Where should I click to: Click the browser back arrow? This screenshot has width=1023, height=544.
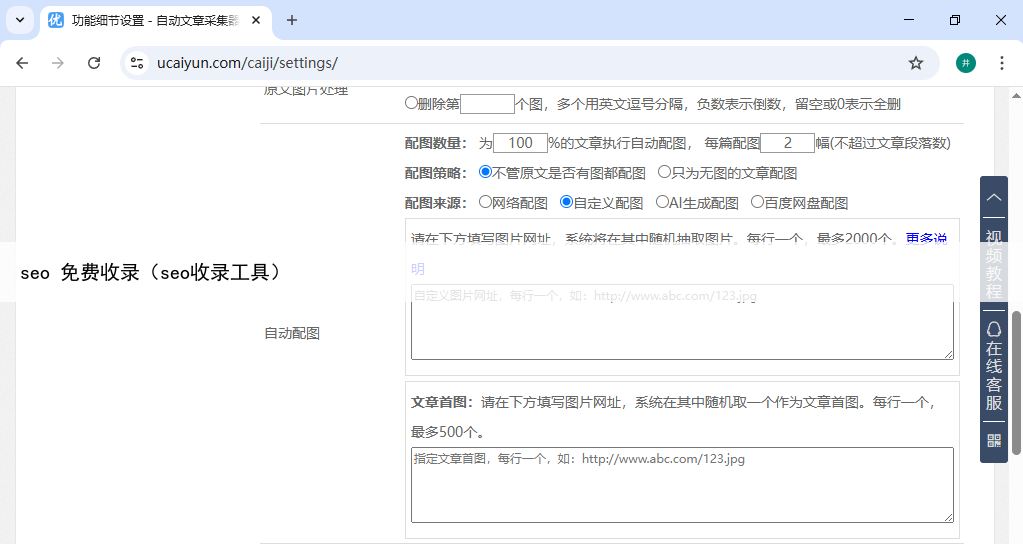22,63
